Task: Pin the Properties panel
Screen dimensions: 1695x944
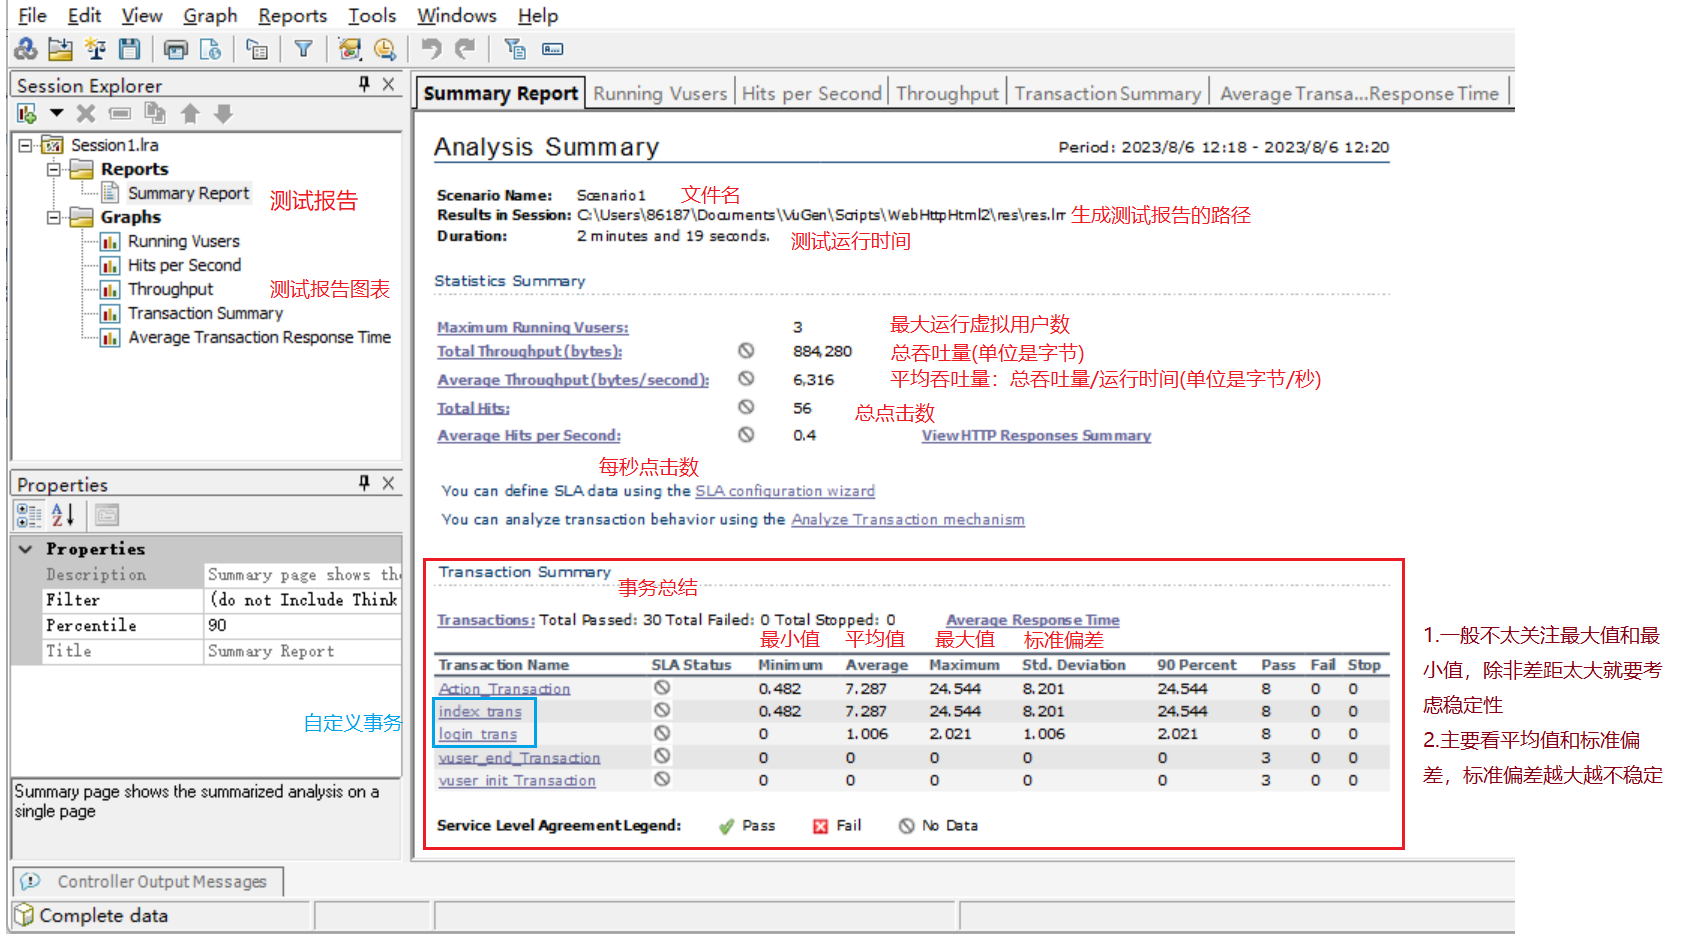Action: 364,484
